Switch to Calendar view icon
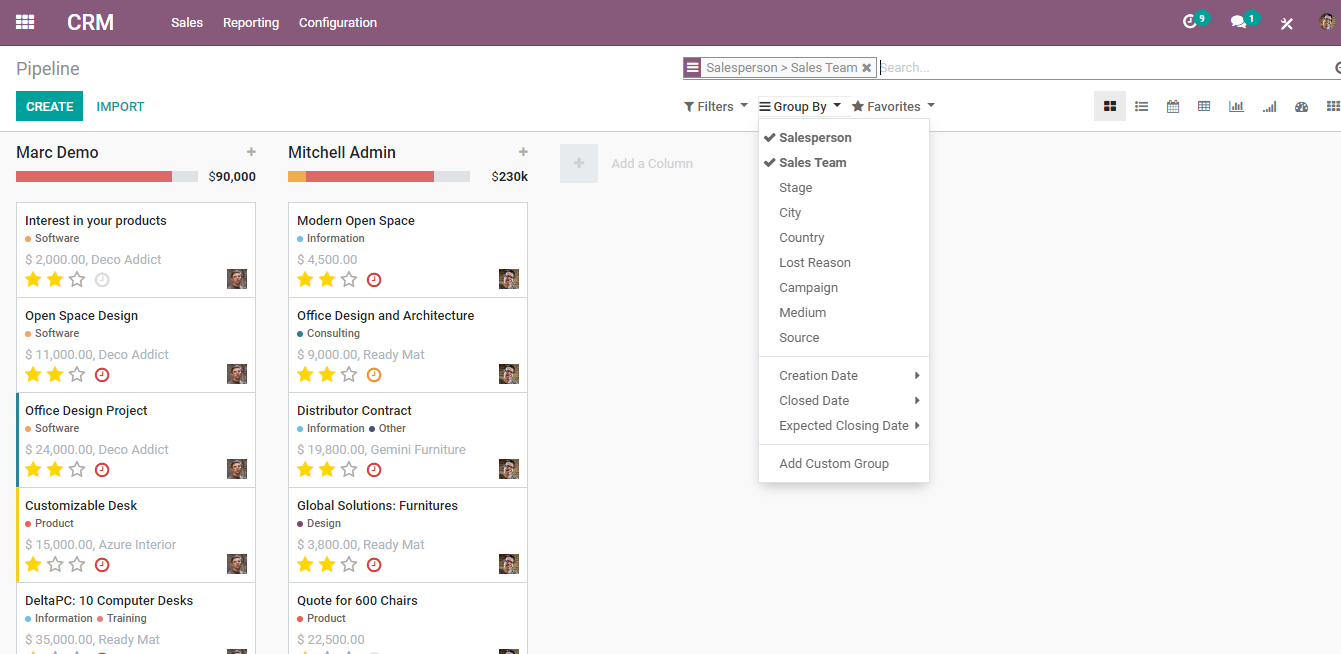 pyautogui.click(x=1173, y=106)
